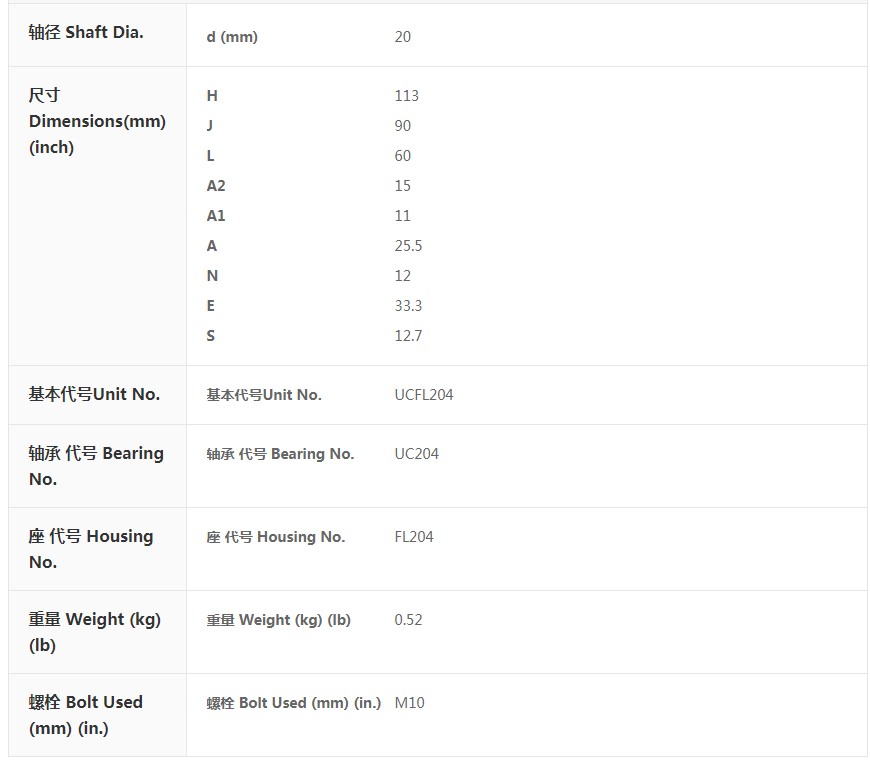This screenshot has height=767, width=870.
Task: Select the L dimension value 60
Action: tap(403, 156)
